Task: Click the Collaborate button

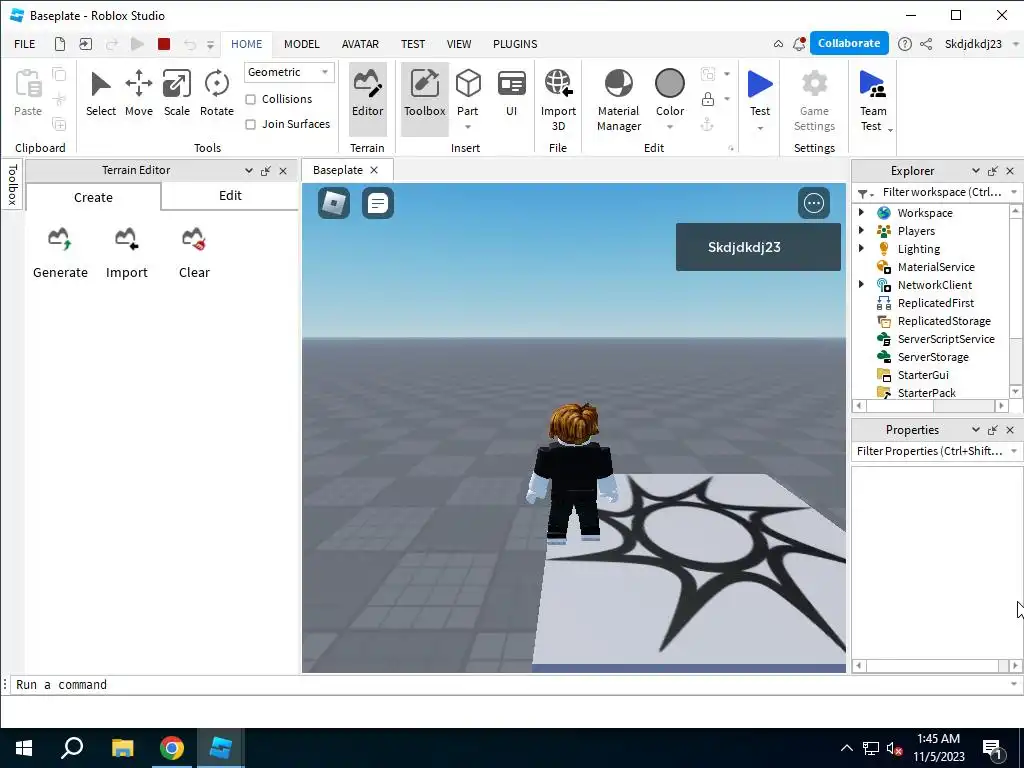Action: point(849,43)
